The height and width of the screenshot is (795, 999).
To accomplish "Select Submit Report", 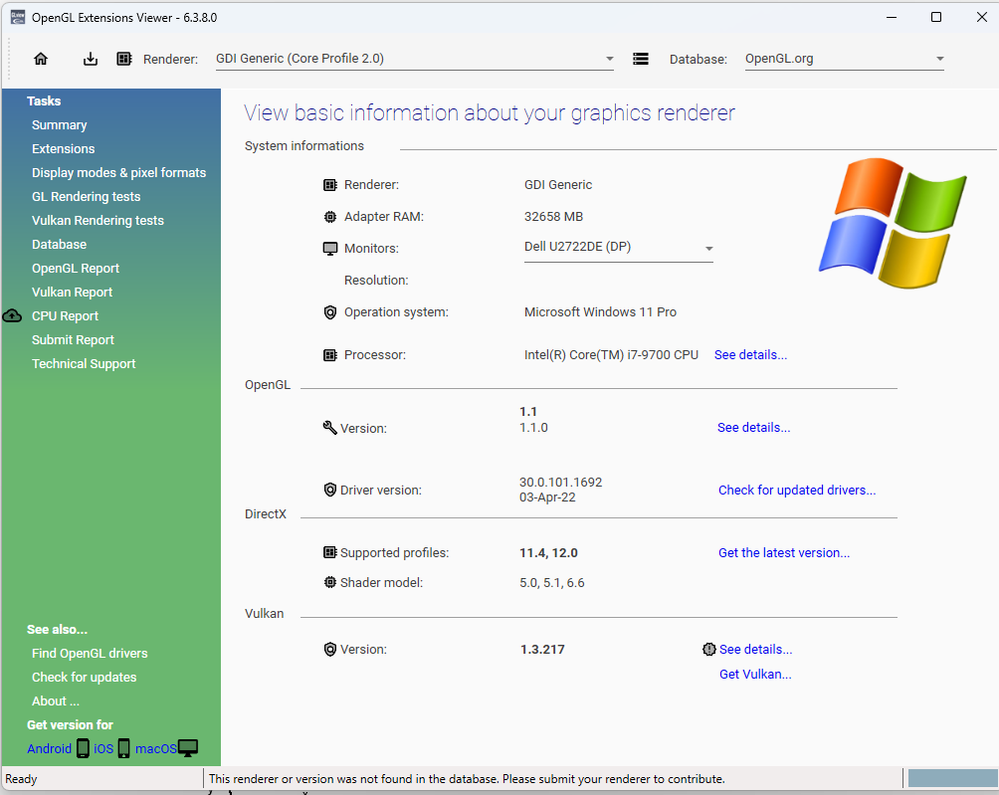I will pyautogui.click(x=73, y=340).
